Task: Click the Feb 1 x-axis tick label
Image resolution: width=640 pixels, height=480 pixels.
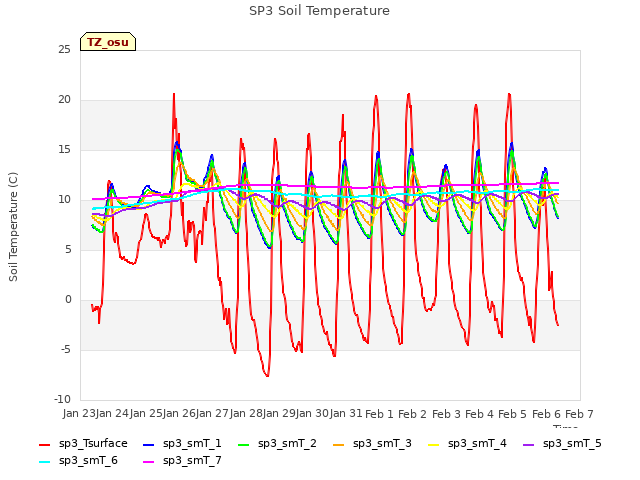Action: [379, 414]
